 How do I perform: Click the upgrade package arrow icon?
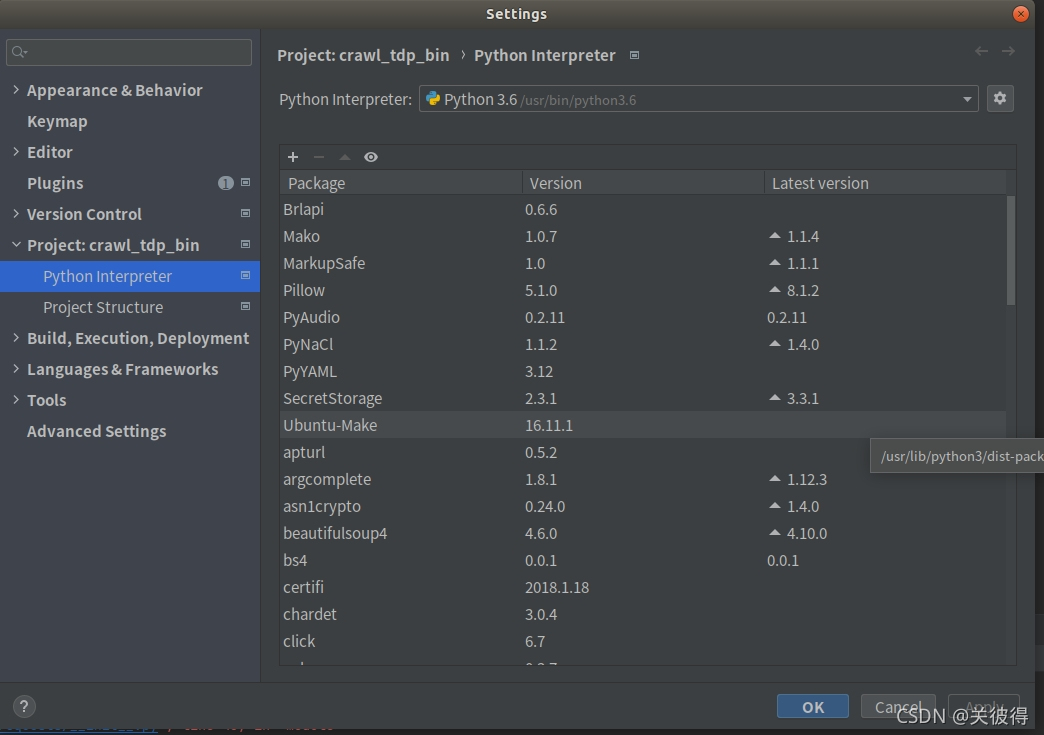point(345,157)
